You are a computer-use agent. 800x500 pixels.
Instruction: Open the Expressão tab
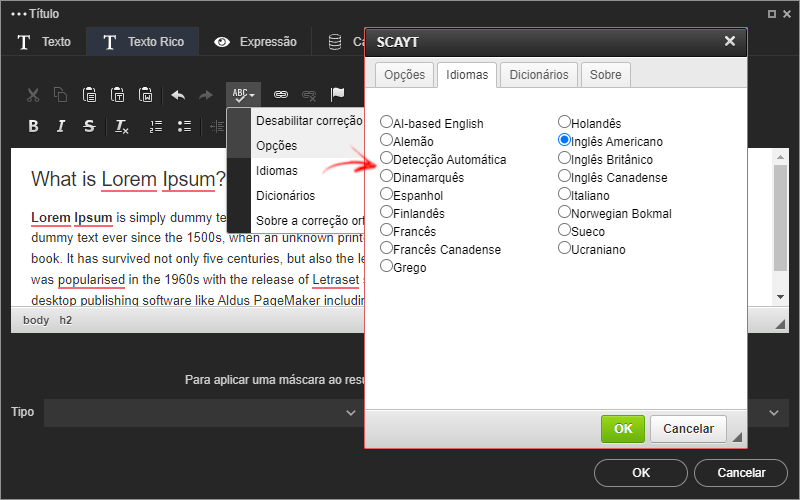click(255, 42)
